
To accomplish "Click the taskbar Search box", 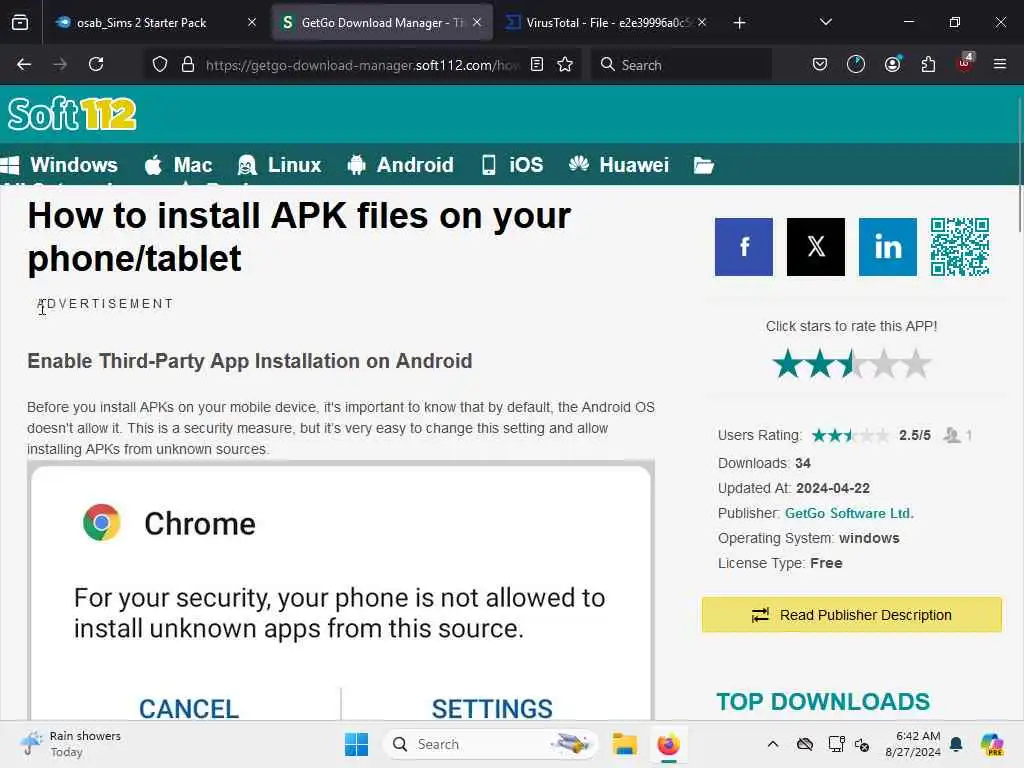I will pyautogui.click(x=490, y=744).
